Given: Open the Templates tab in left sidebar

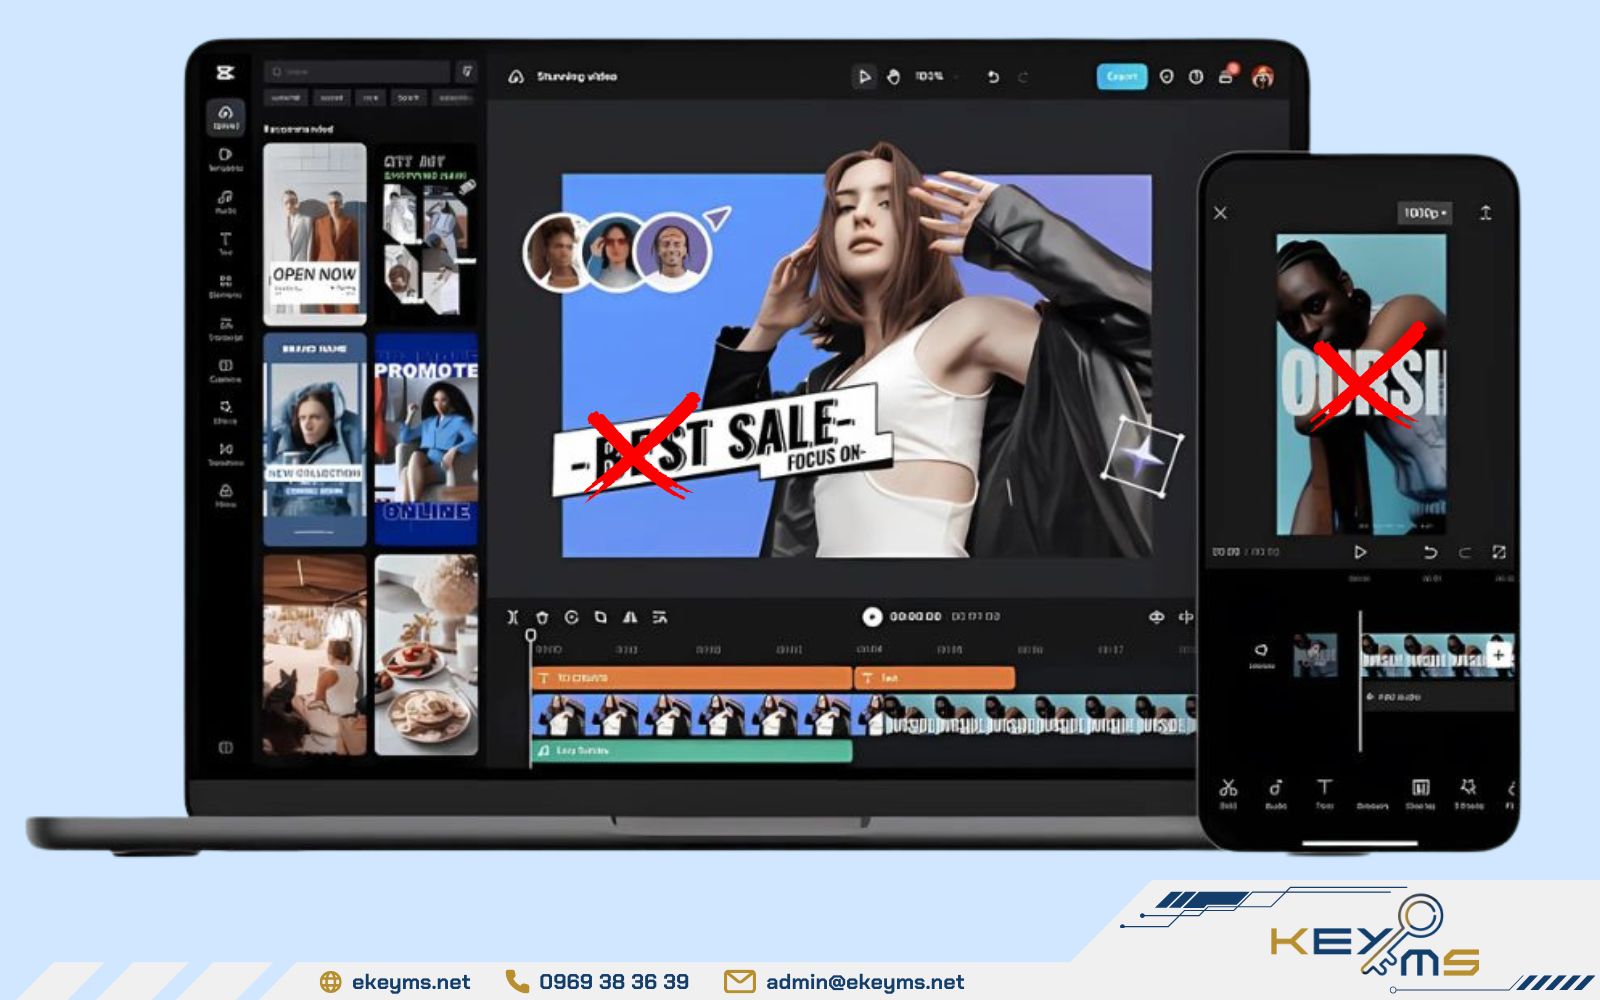Looking at the screenshot, I should [x=225, y=158].
